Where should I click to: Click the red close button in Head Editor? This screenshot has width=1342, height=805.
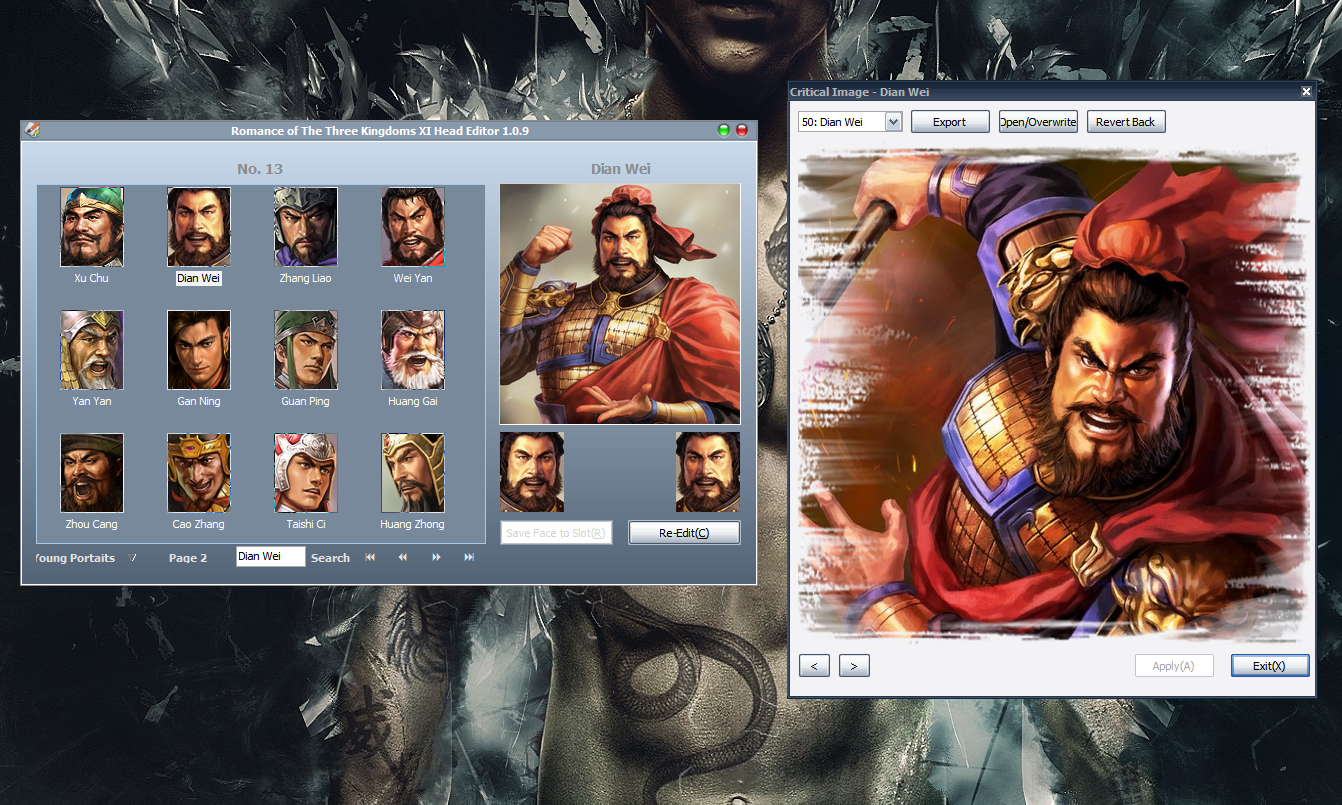[x=742, y=130]
